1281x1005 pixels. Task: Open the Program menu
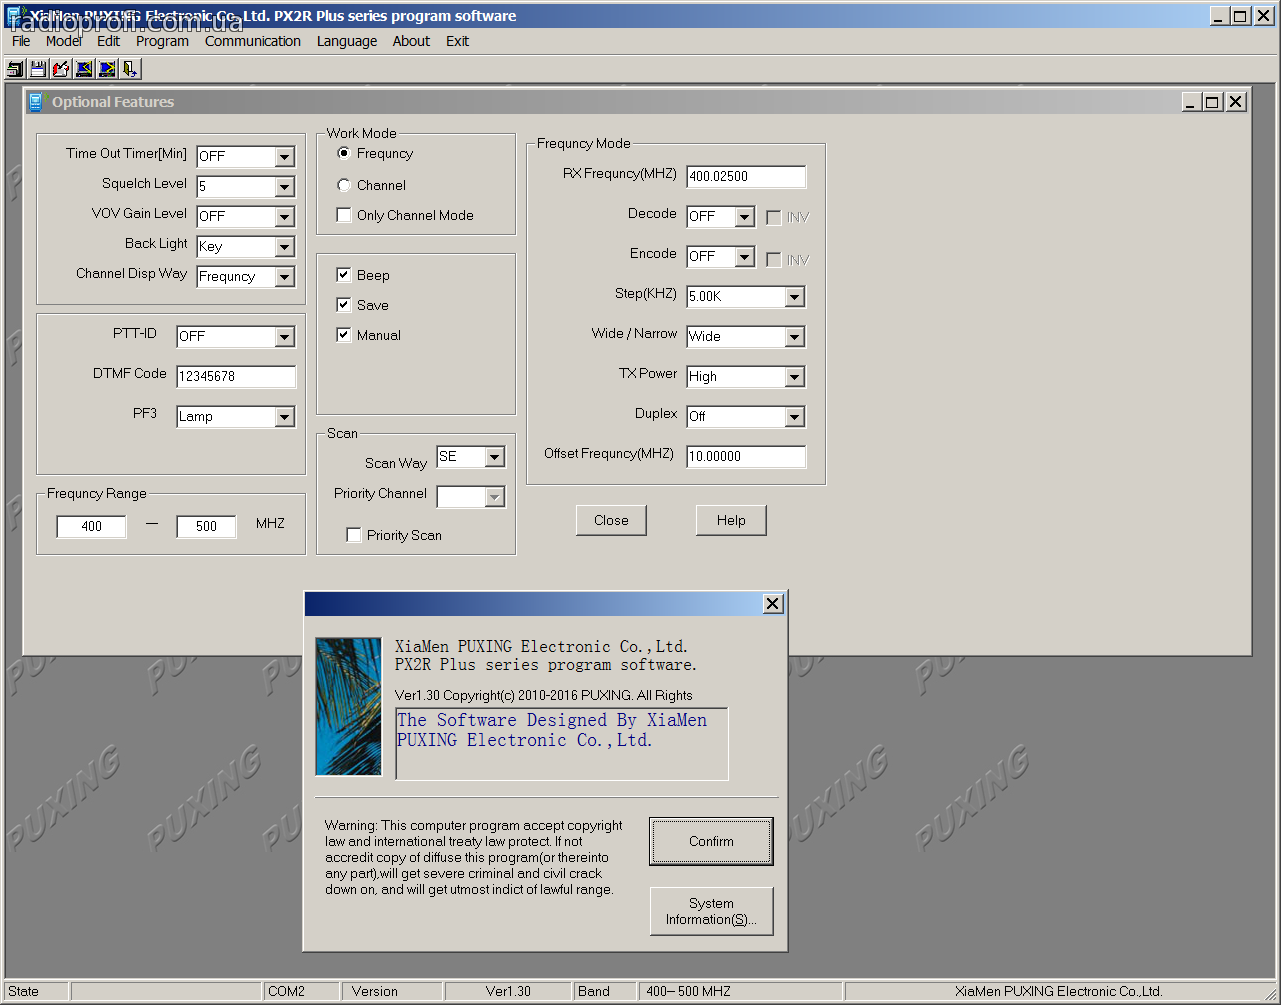click(162, 41)
